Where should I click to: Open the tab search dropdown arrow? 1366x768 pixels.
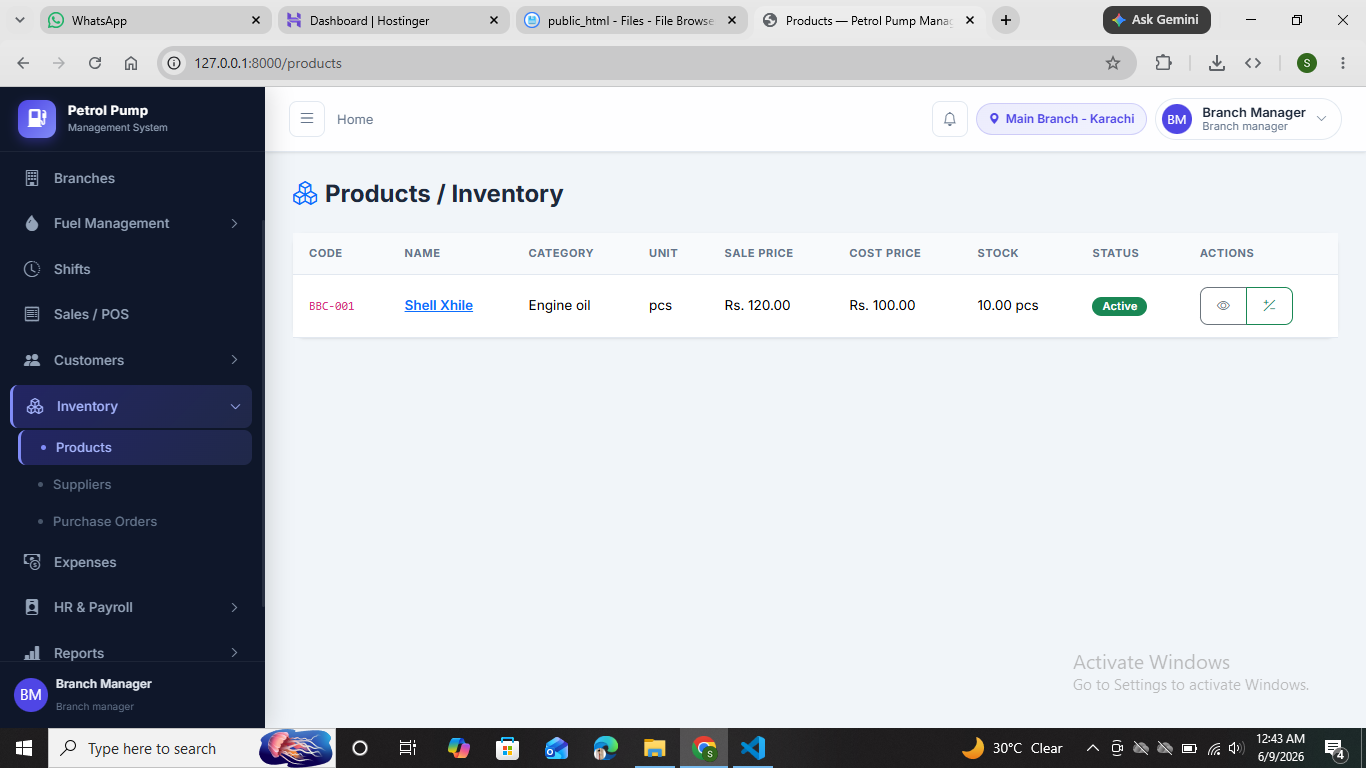[x=19, y=20]
